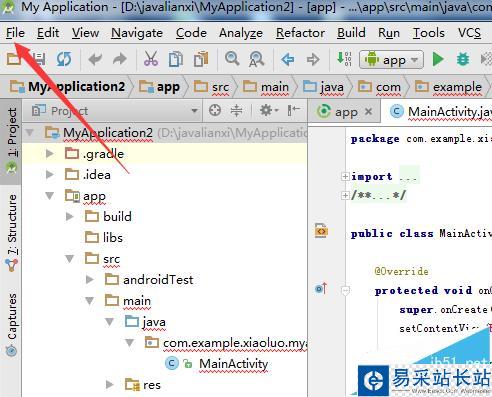Click the Paste clipboard icon
Viewport: 492px width, 397px height.
click(201, 59)
